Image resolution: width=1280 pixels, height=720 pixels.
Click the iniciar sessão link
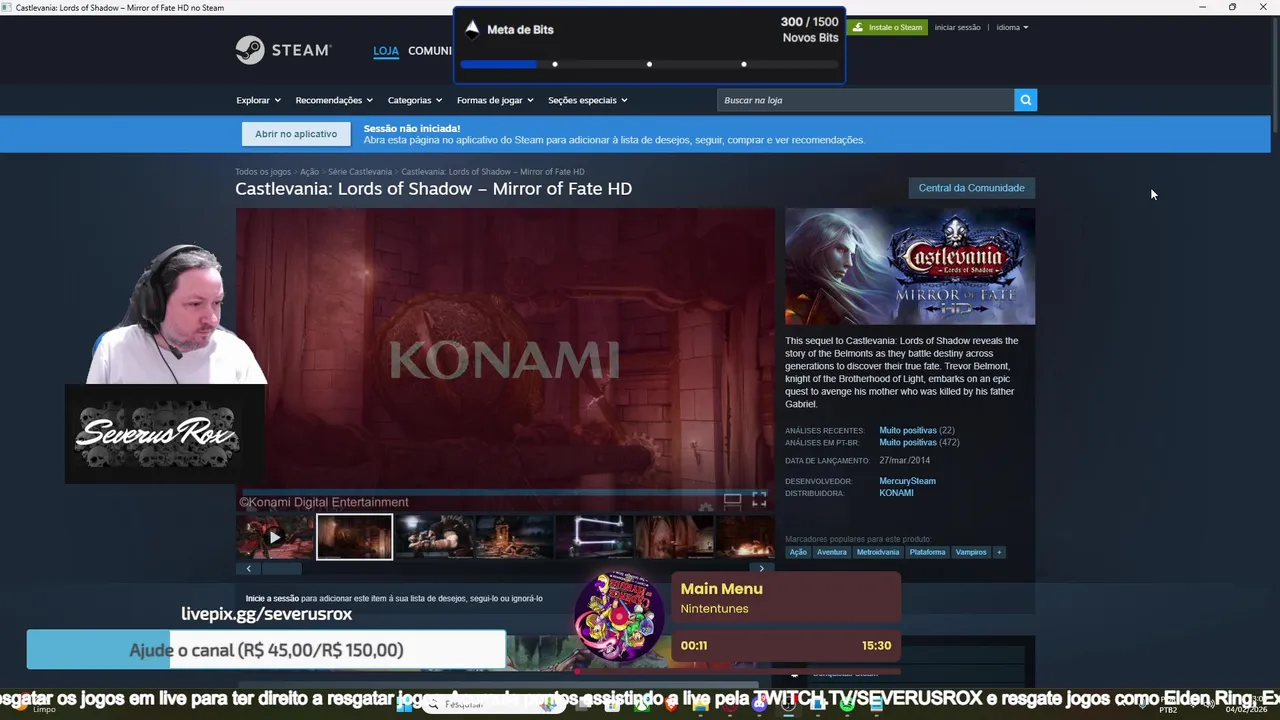957,27
